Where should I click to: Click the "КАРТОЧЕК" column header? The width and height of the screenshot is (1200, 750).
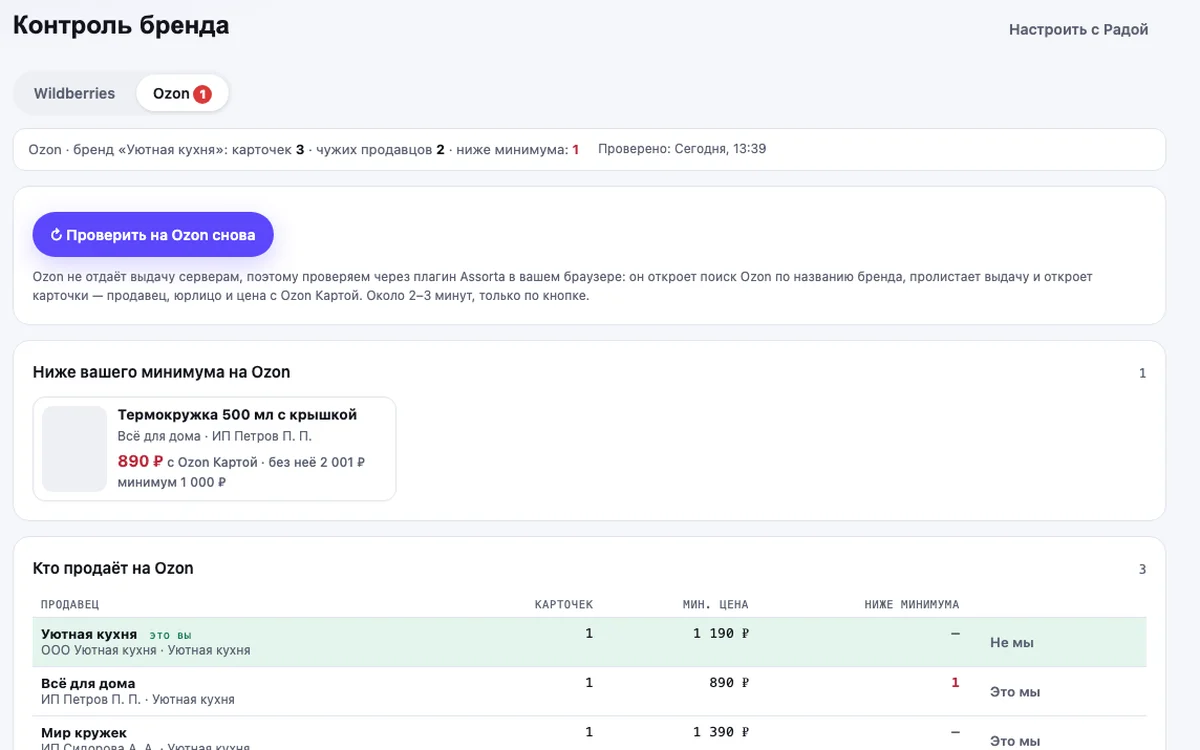pos(564,604)
